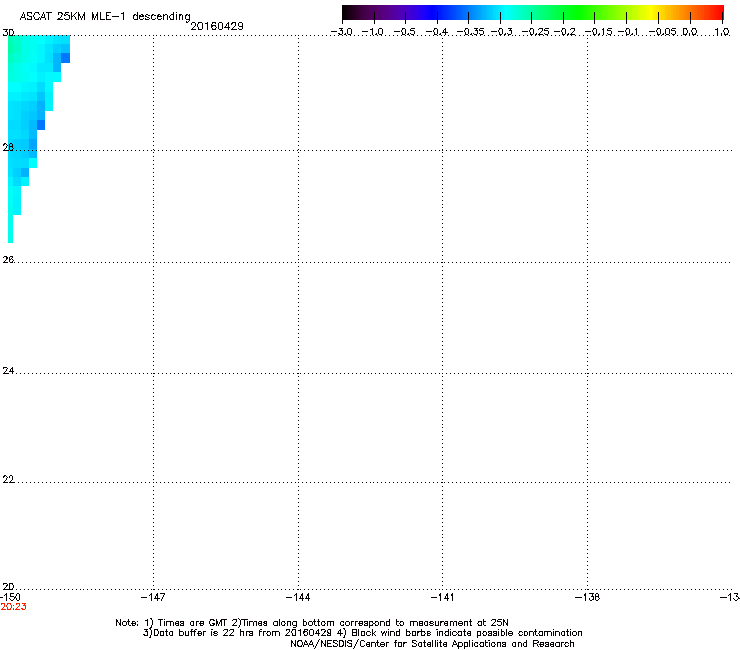The width and height of the screenshot is (740, 650).
Task: Click the date label 20160429 at top
Action: (x=217, y=26)
